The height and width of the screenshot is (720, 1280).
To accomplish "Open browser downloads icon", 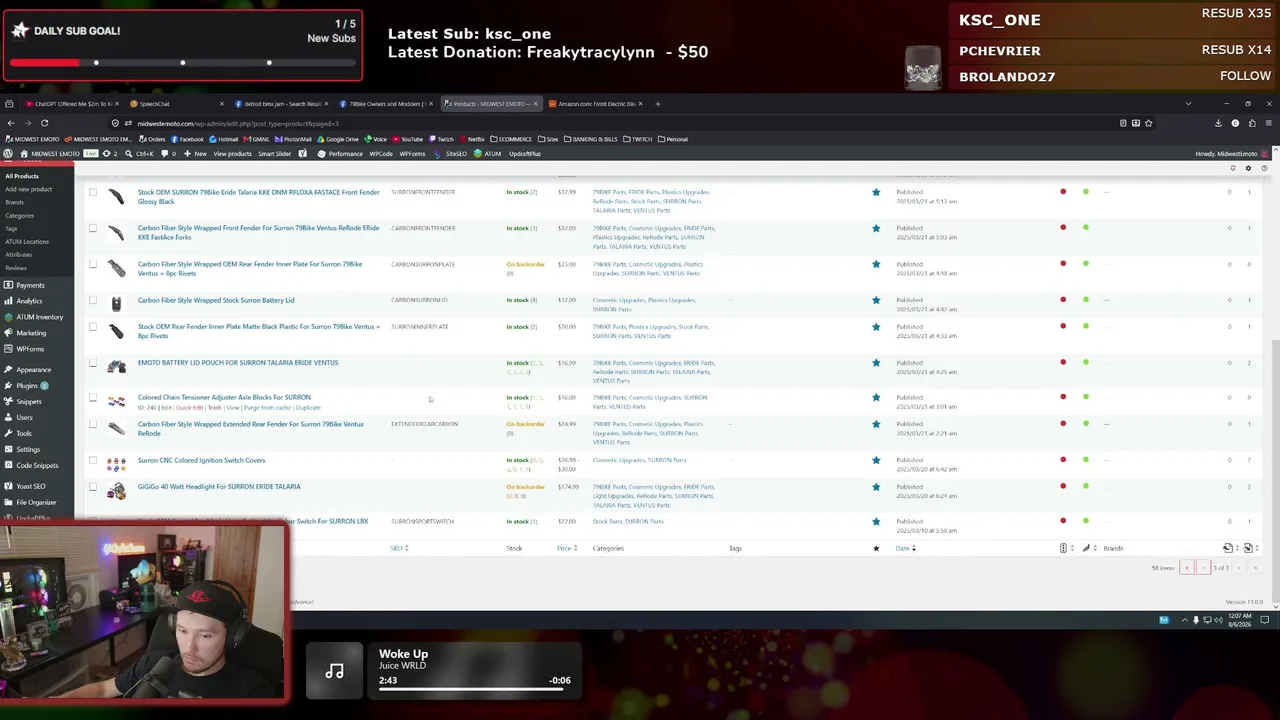I will click(1218, 123).
